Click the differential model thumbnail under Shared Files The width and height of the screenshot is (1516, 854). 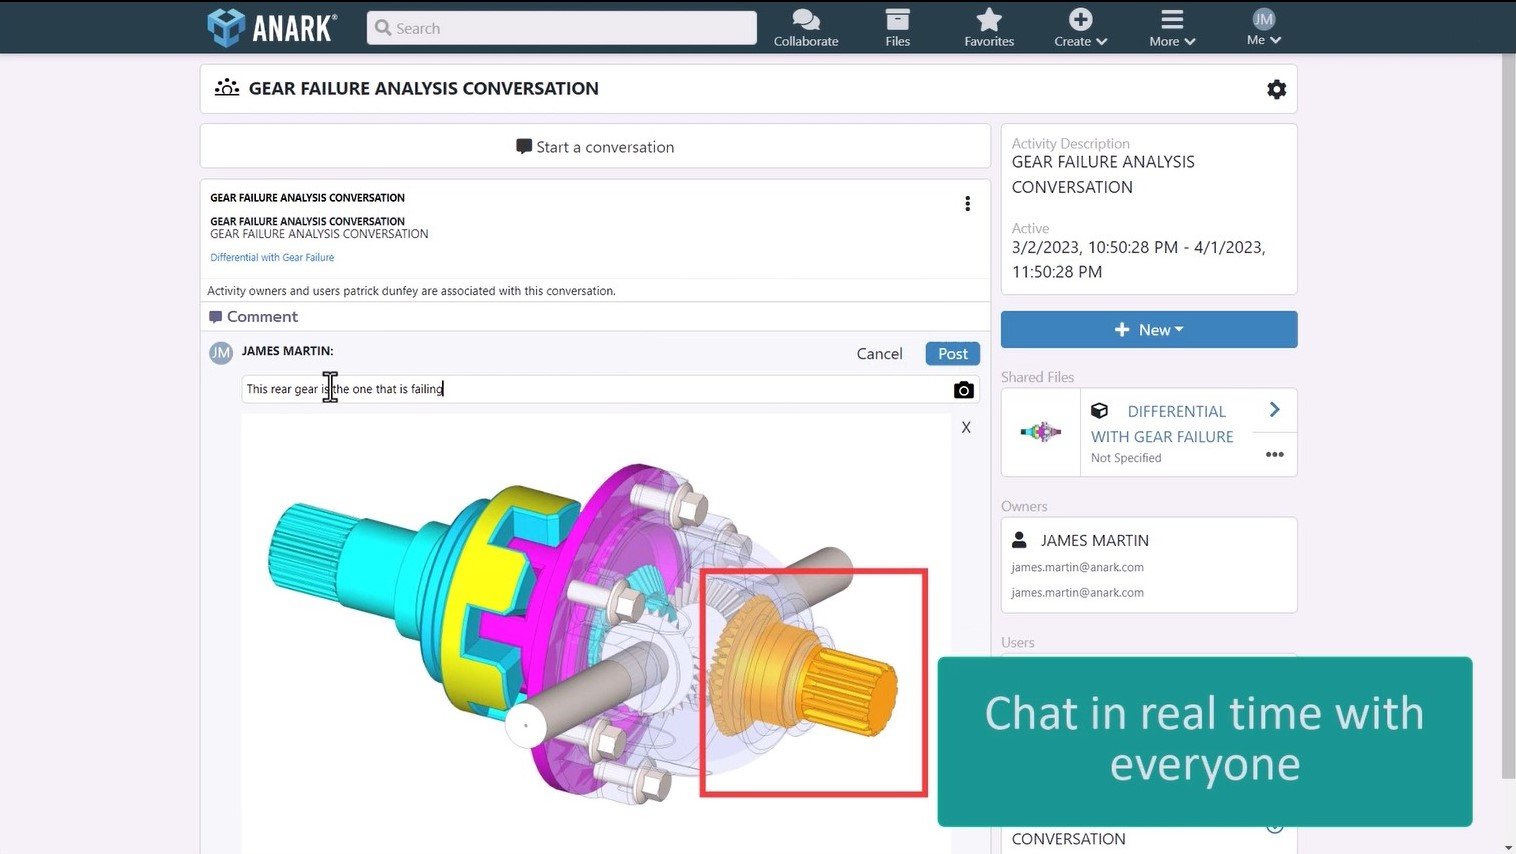1040,431
